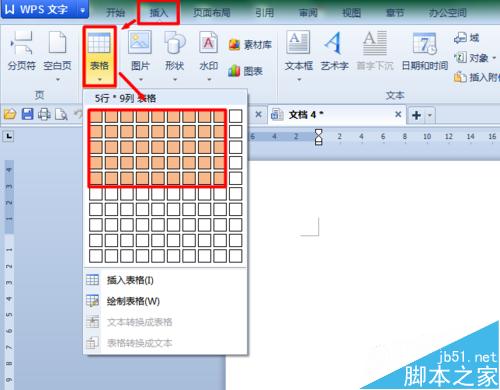Viewport: 500px width, 390px height.
Task: Expand the 水印 dropdown arrow
Action: [209, 80]
